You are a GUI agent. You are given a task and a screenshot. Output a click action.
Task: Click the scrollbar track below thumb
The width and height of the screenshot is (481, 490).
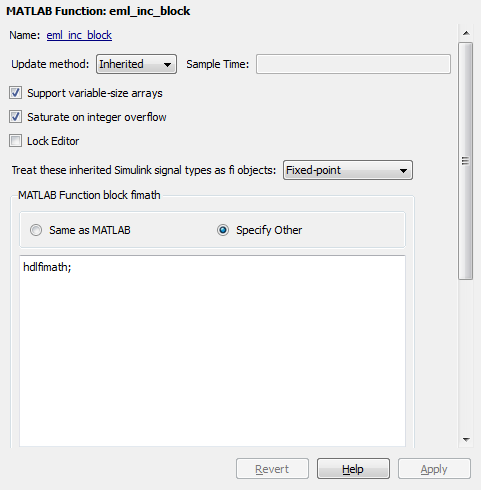pyautogui.click(x=466, y=356)
